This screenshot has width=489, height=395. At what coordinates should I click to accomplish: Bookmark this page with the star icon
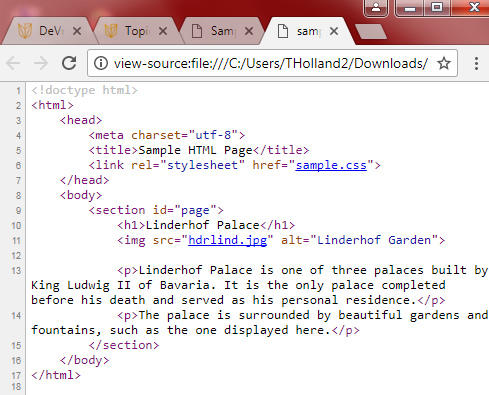(x=444, y=63)
